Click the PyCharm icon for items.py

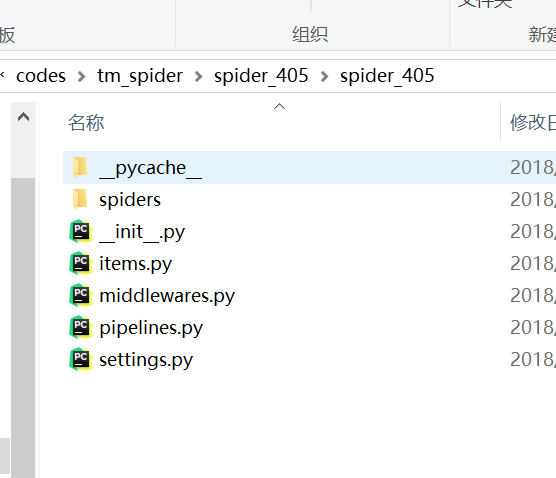click(x=81, y=263)
